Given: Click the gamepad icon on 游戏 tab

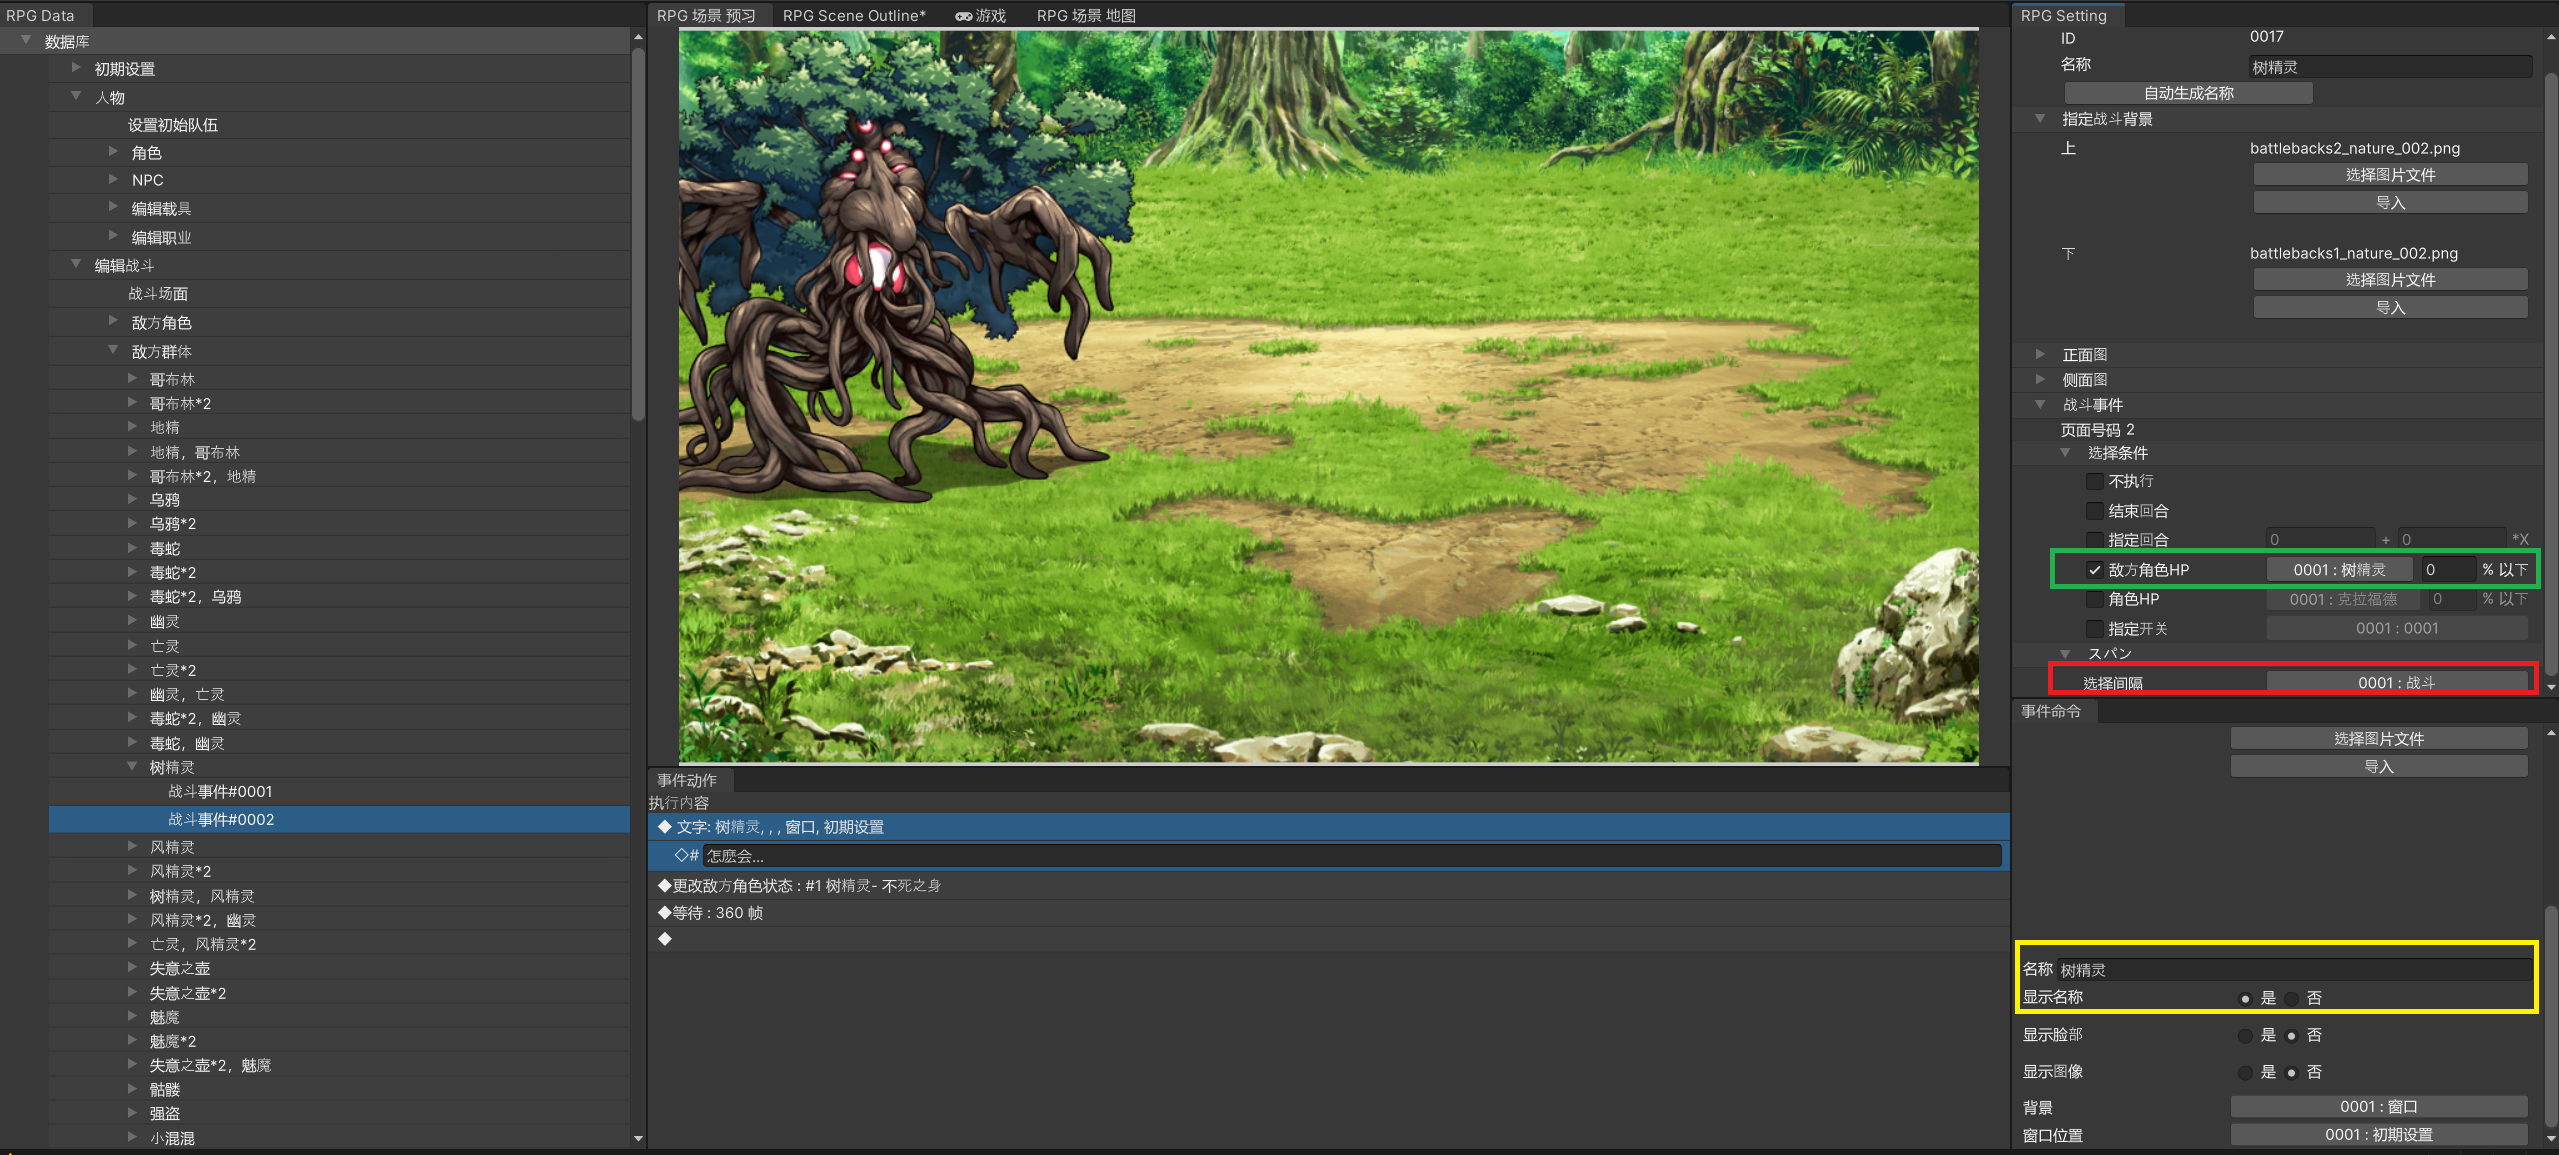Looking at the screenshot, I should 963,16.
